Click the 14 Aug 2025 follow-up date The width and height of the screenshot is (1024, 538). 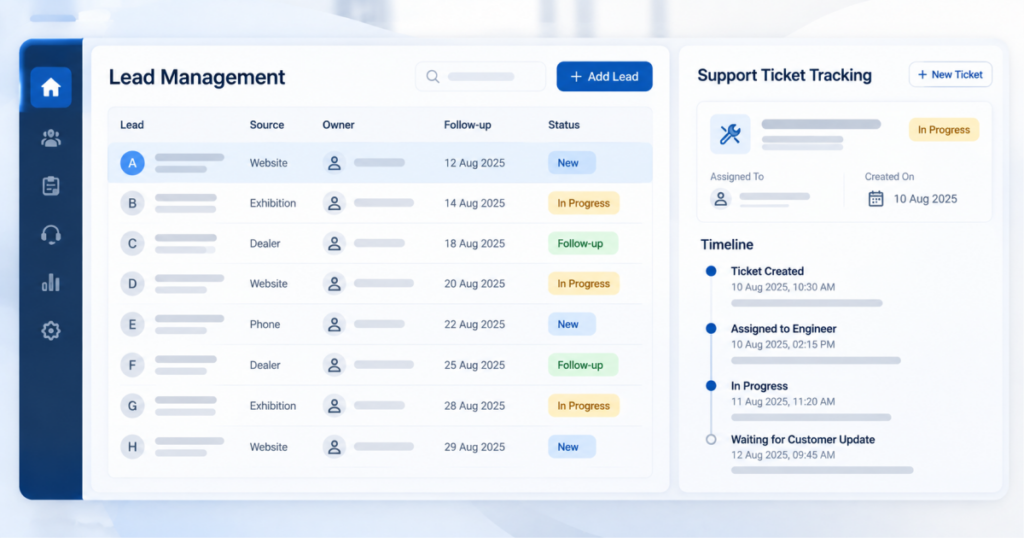point(474,204)
